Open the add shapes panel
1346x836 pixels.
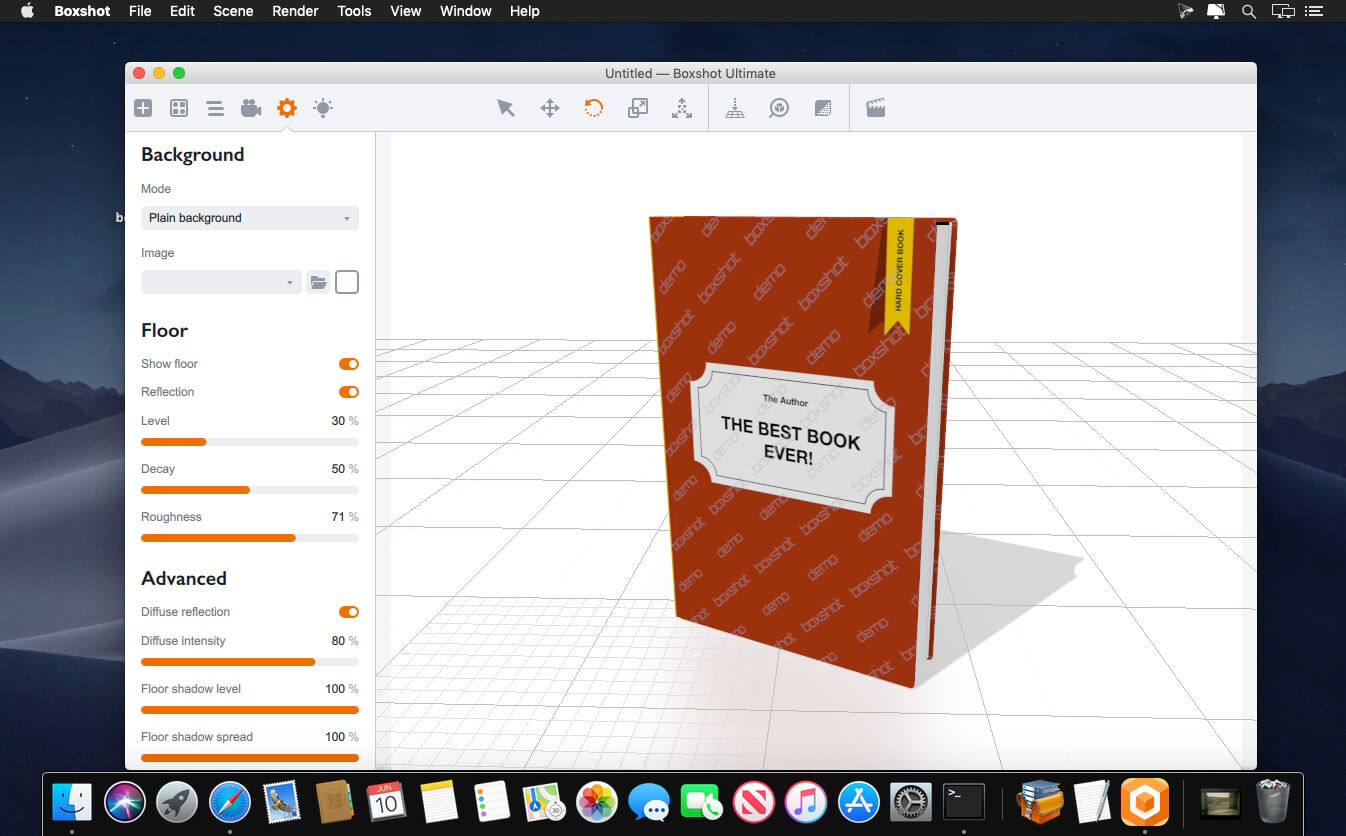143,108
